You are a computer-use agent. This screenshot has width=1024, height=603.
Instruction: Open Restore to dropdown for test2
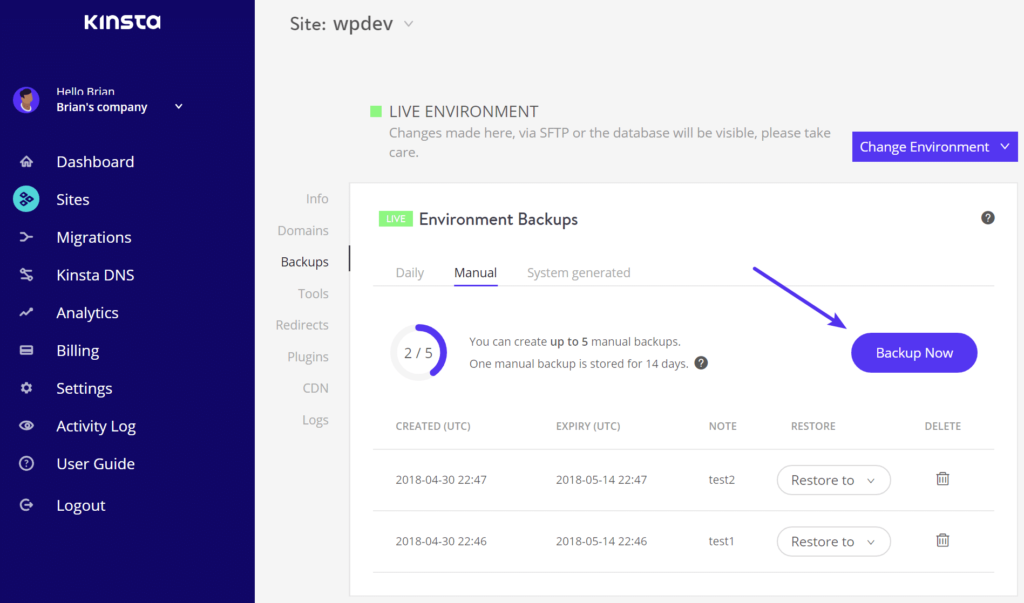(x=833, y=480)
